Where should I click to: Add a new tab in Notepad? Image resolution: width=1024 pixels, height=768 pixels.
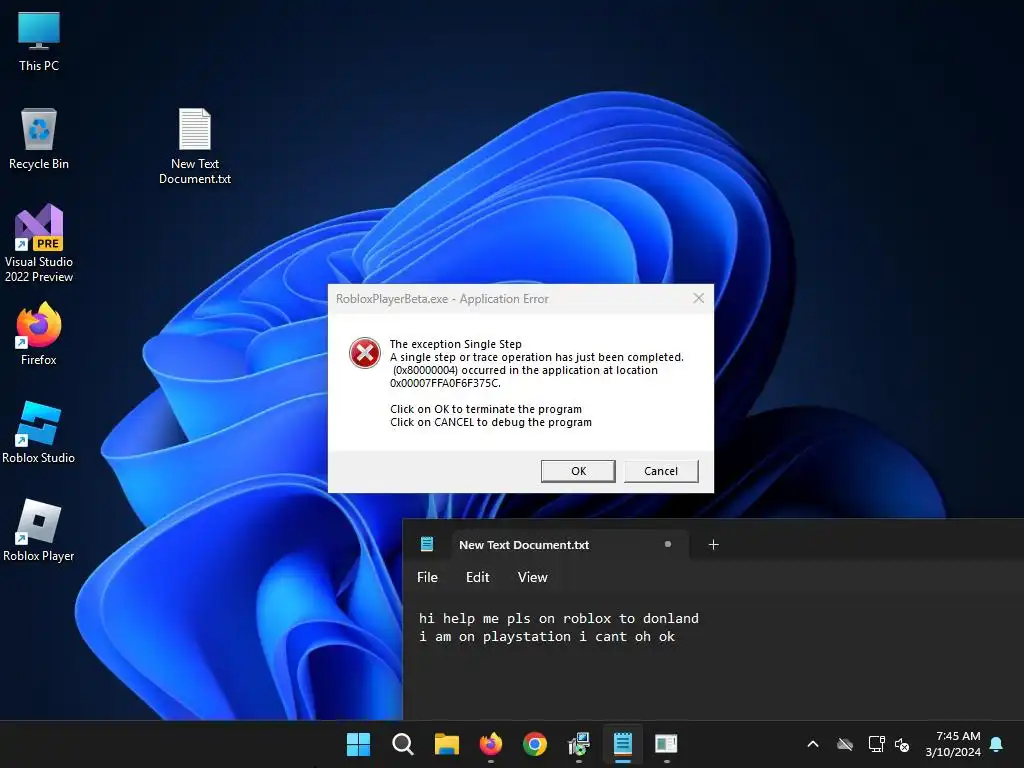tap(714, 545)
